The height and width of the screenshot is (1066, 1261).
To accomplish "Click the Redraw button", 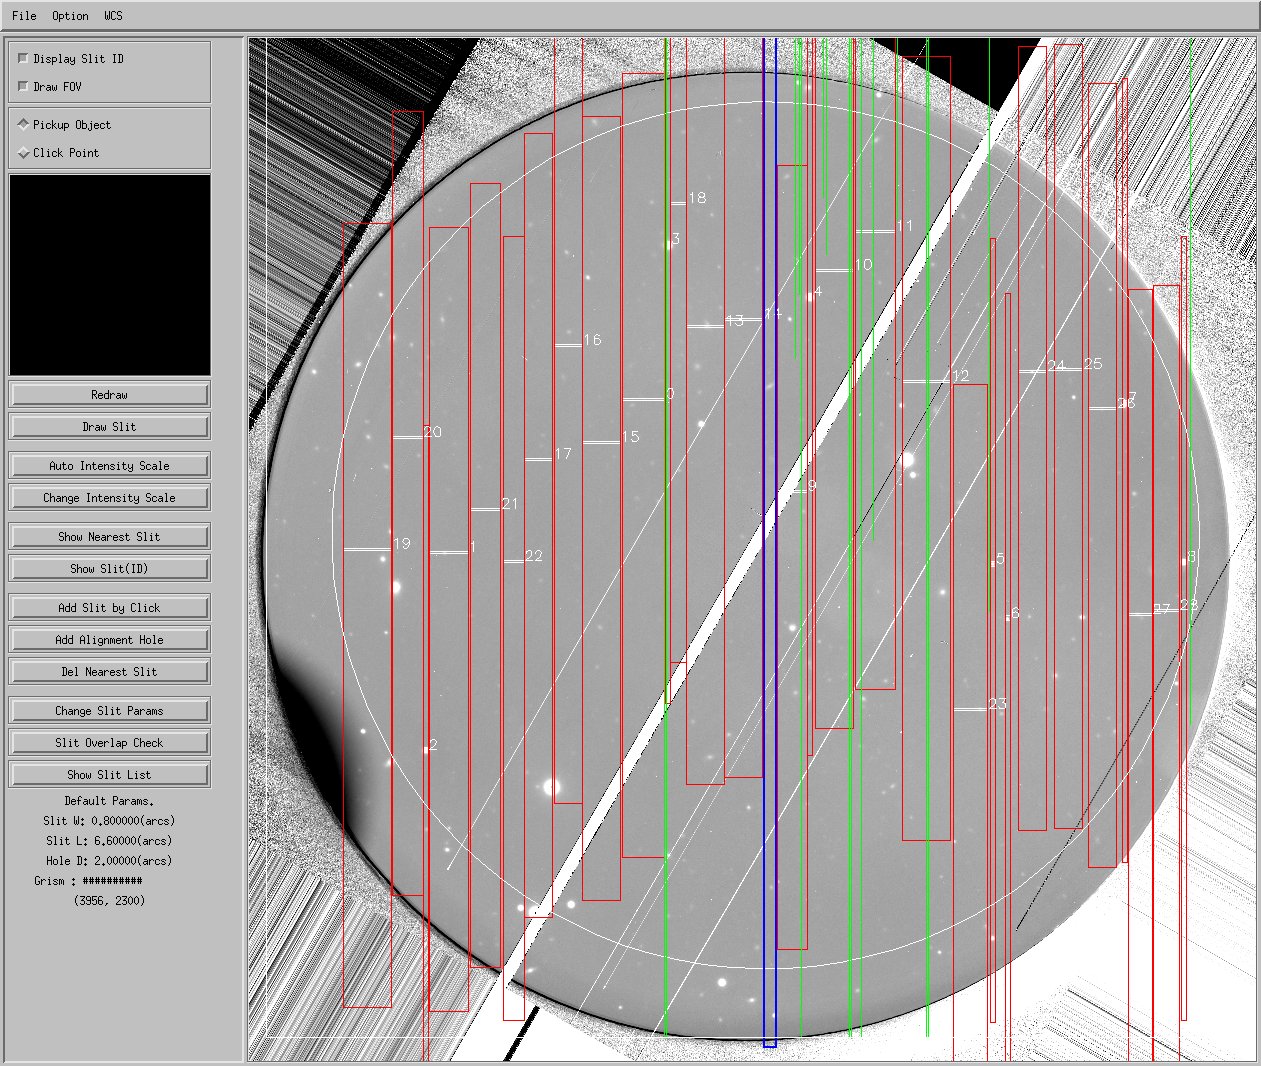I will (x=109, y=395).
